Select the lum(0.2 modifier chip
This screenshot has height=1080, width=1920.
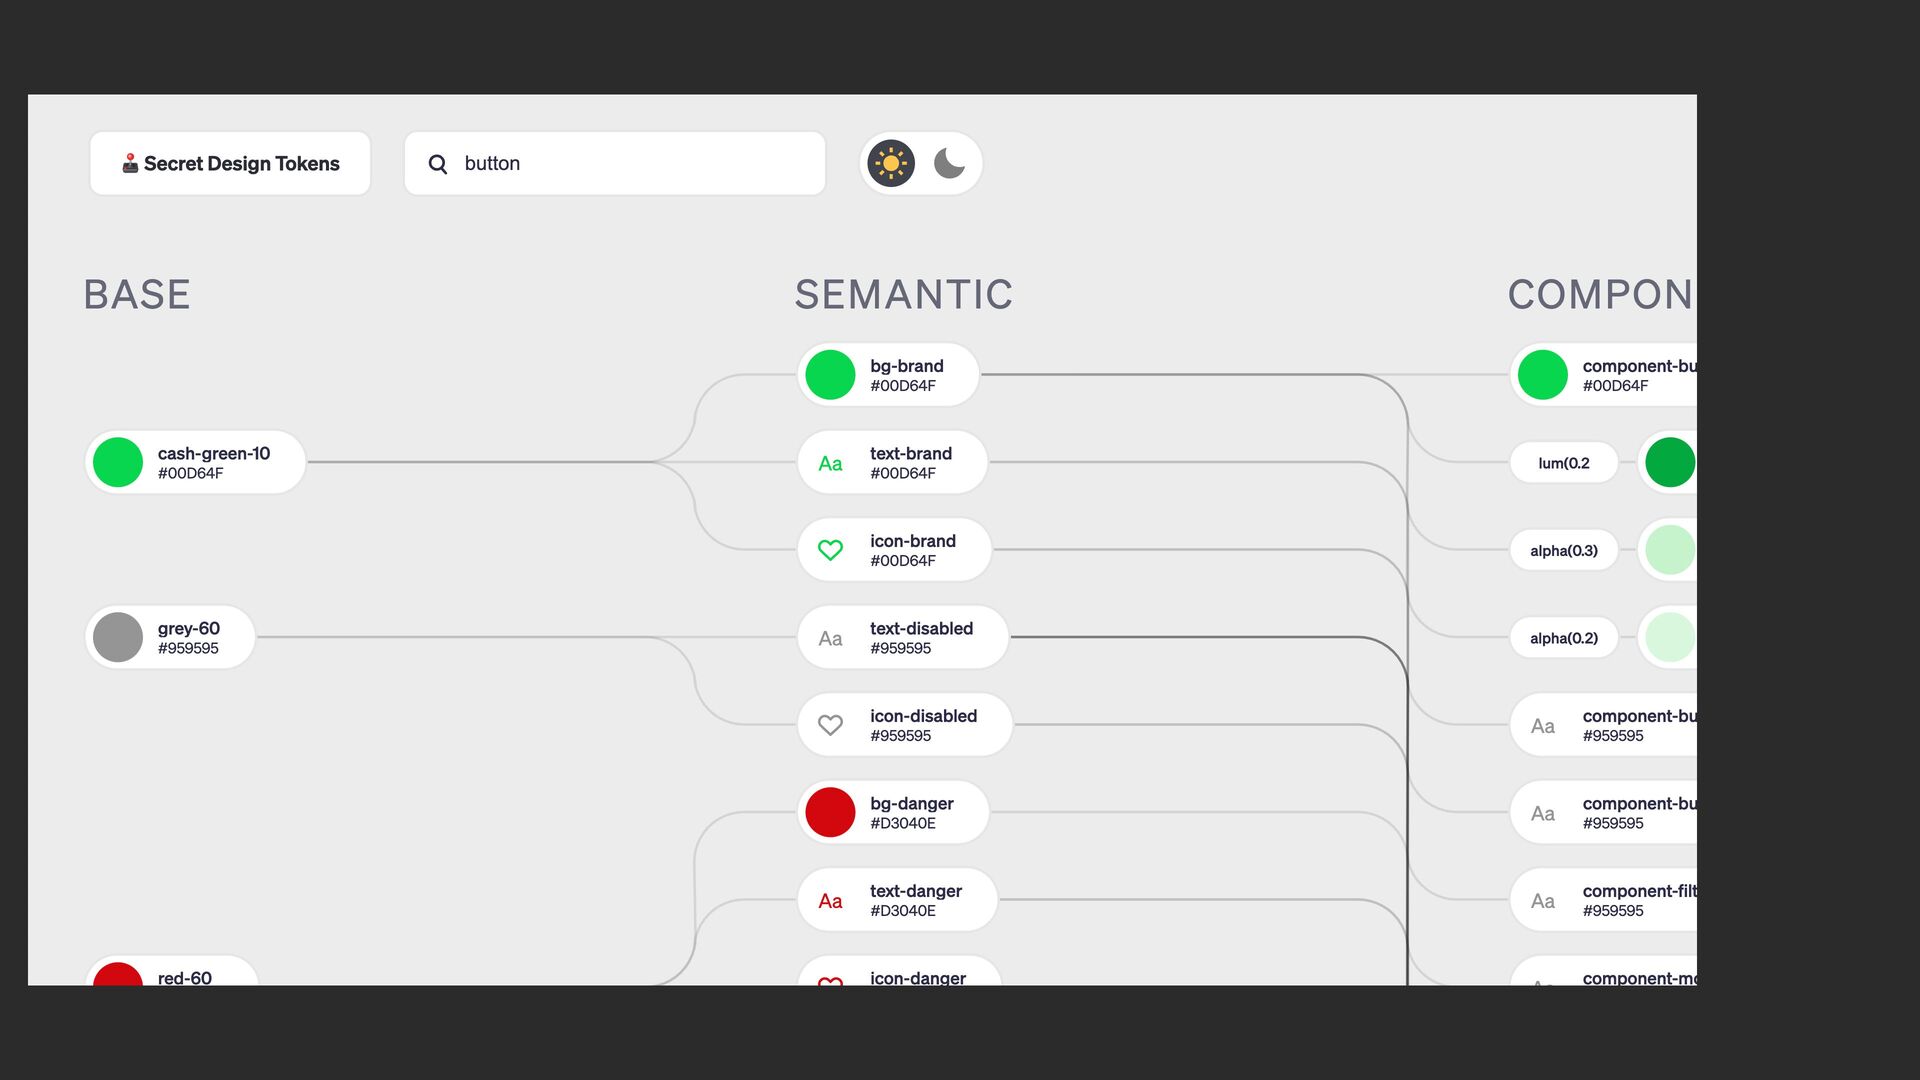1563,463
